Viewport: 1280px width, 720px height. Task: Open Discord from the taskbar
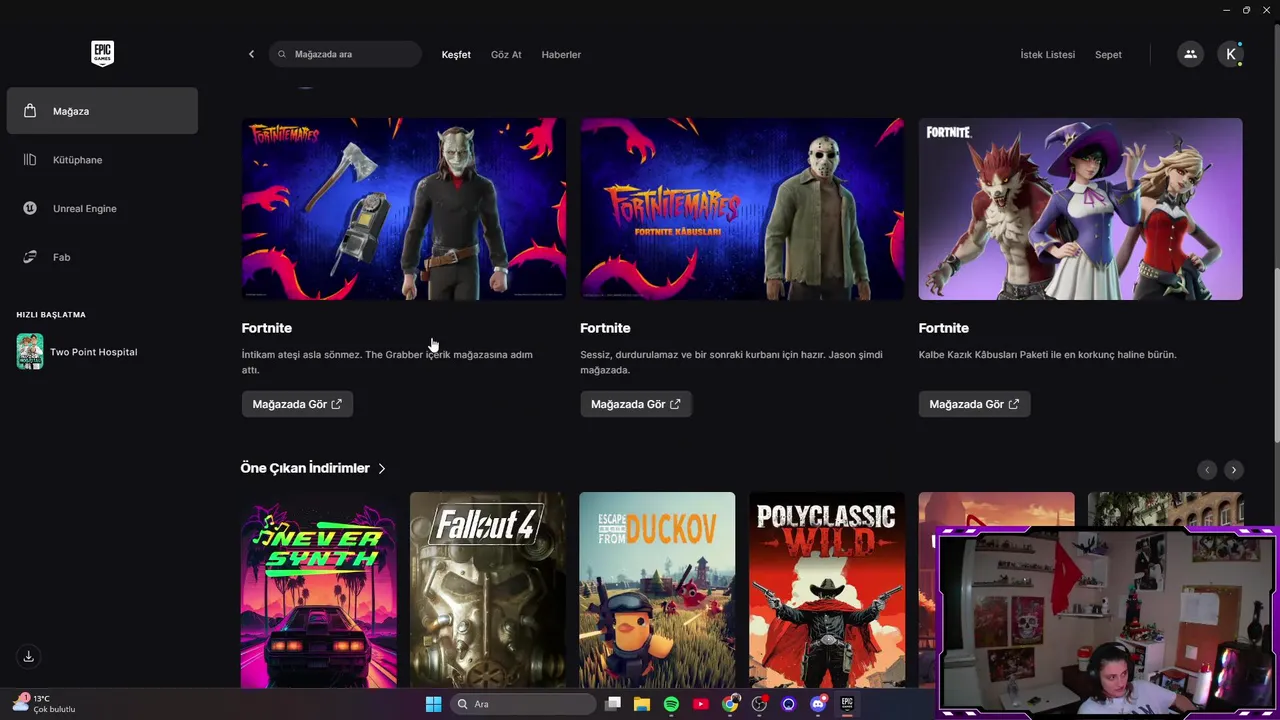click(x=818, y=704)
